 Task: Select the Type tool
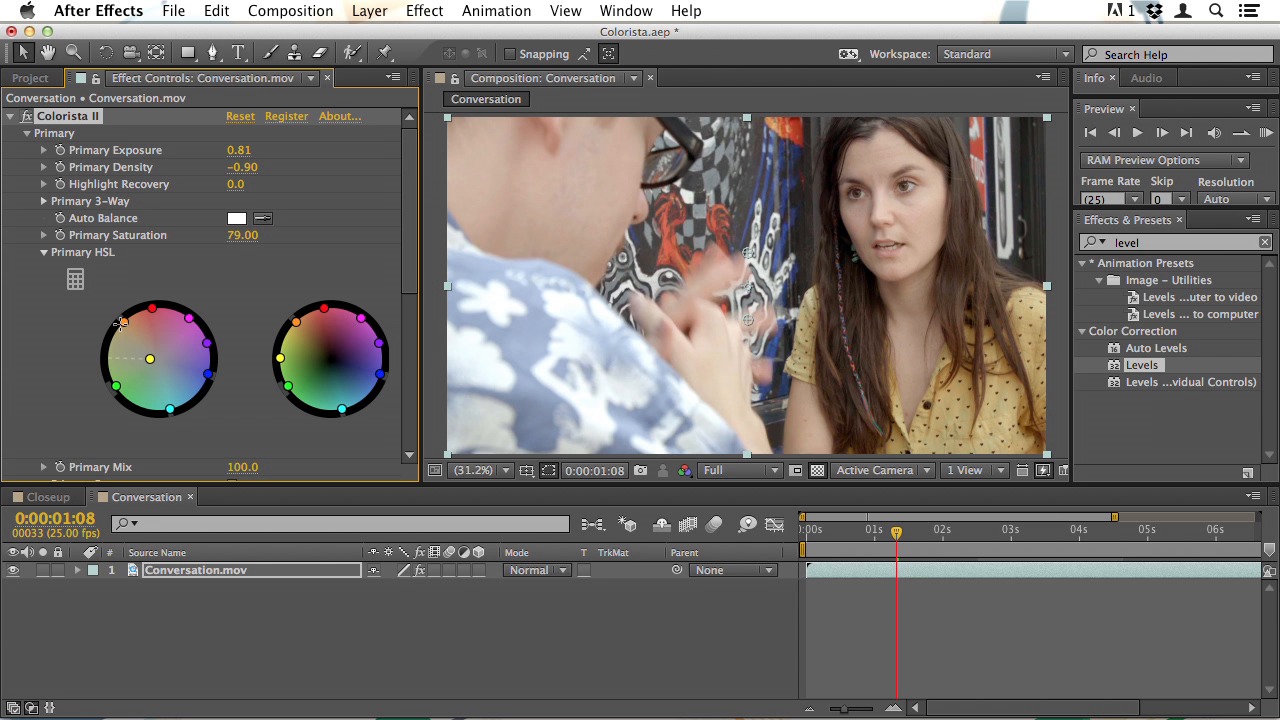click(x=238, y=53)
